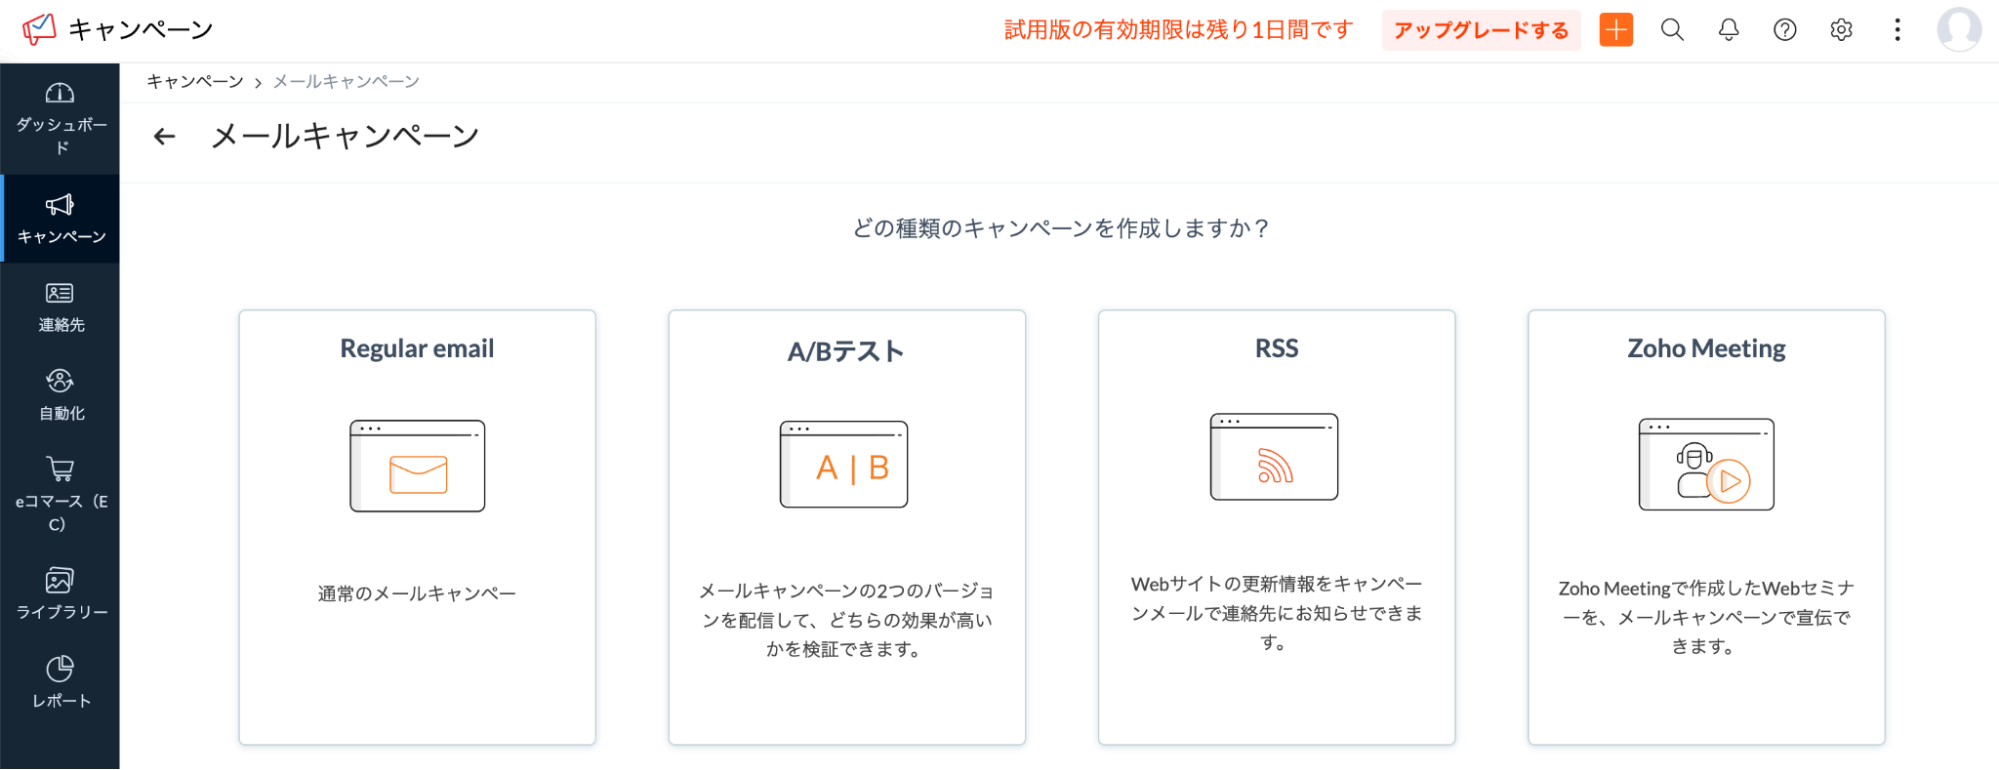Select 連絡先 in the sidebar
The image size is (1999, 770).
(x=60, y=307)
